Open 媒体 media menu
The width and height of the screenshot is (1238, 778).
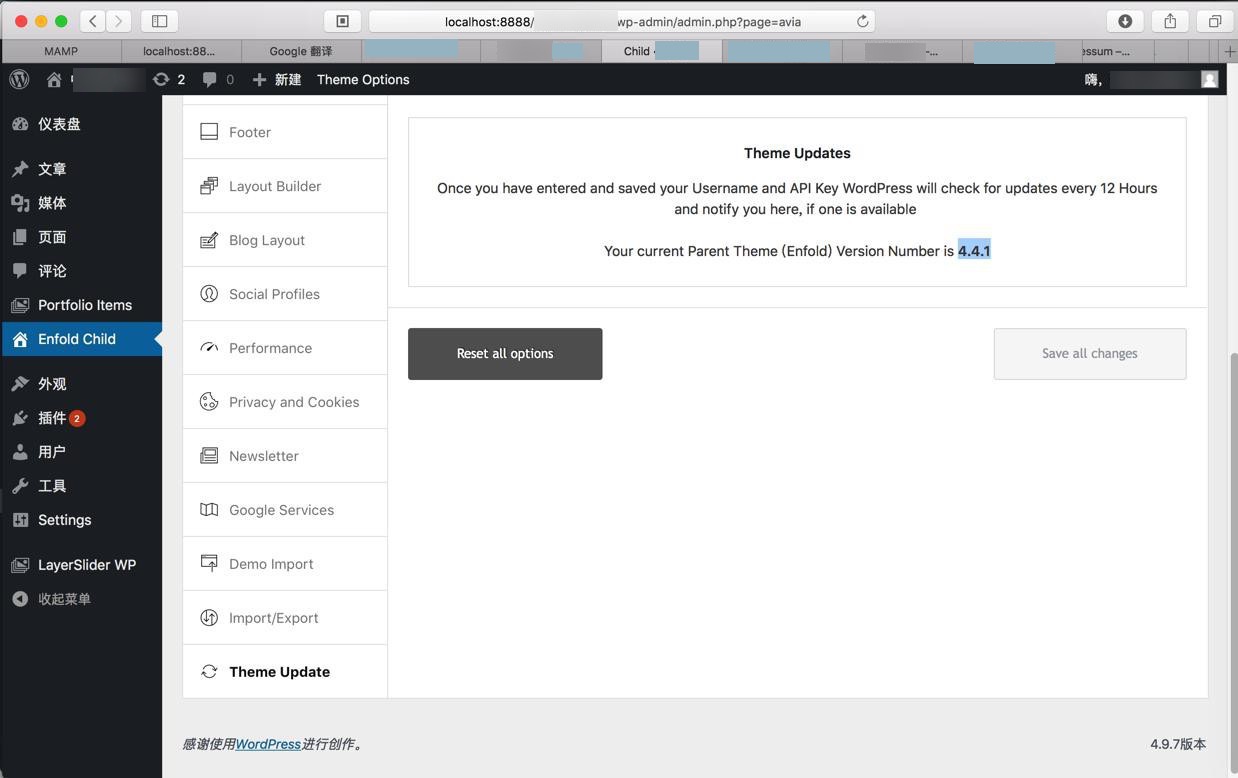81,203
